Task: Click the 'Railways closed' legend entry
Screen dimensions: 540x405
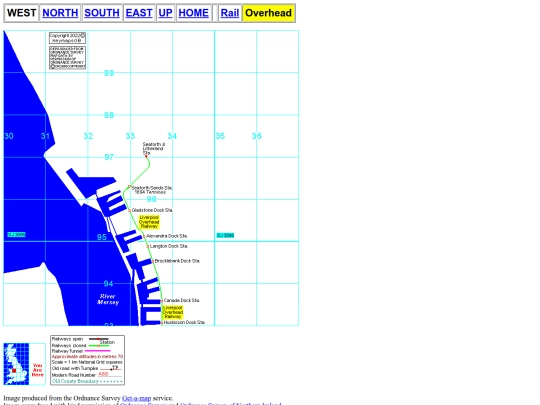Action: tap(81, 345)
